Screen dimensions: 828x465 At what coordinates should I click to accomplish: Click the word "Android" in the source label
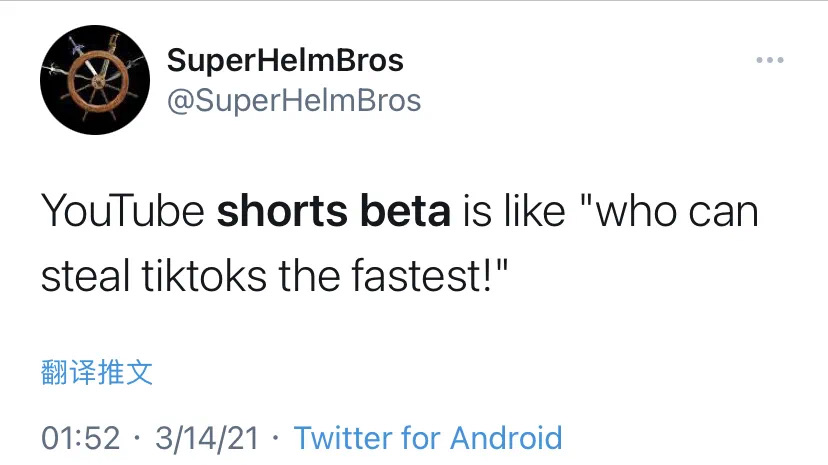coord(506,437)
